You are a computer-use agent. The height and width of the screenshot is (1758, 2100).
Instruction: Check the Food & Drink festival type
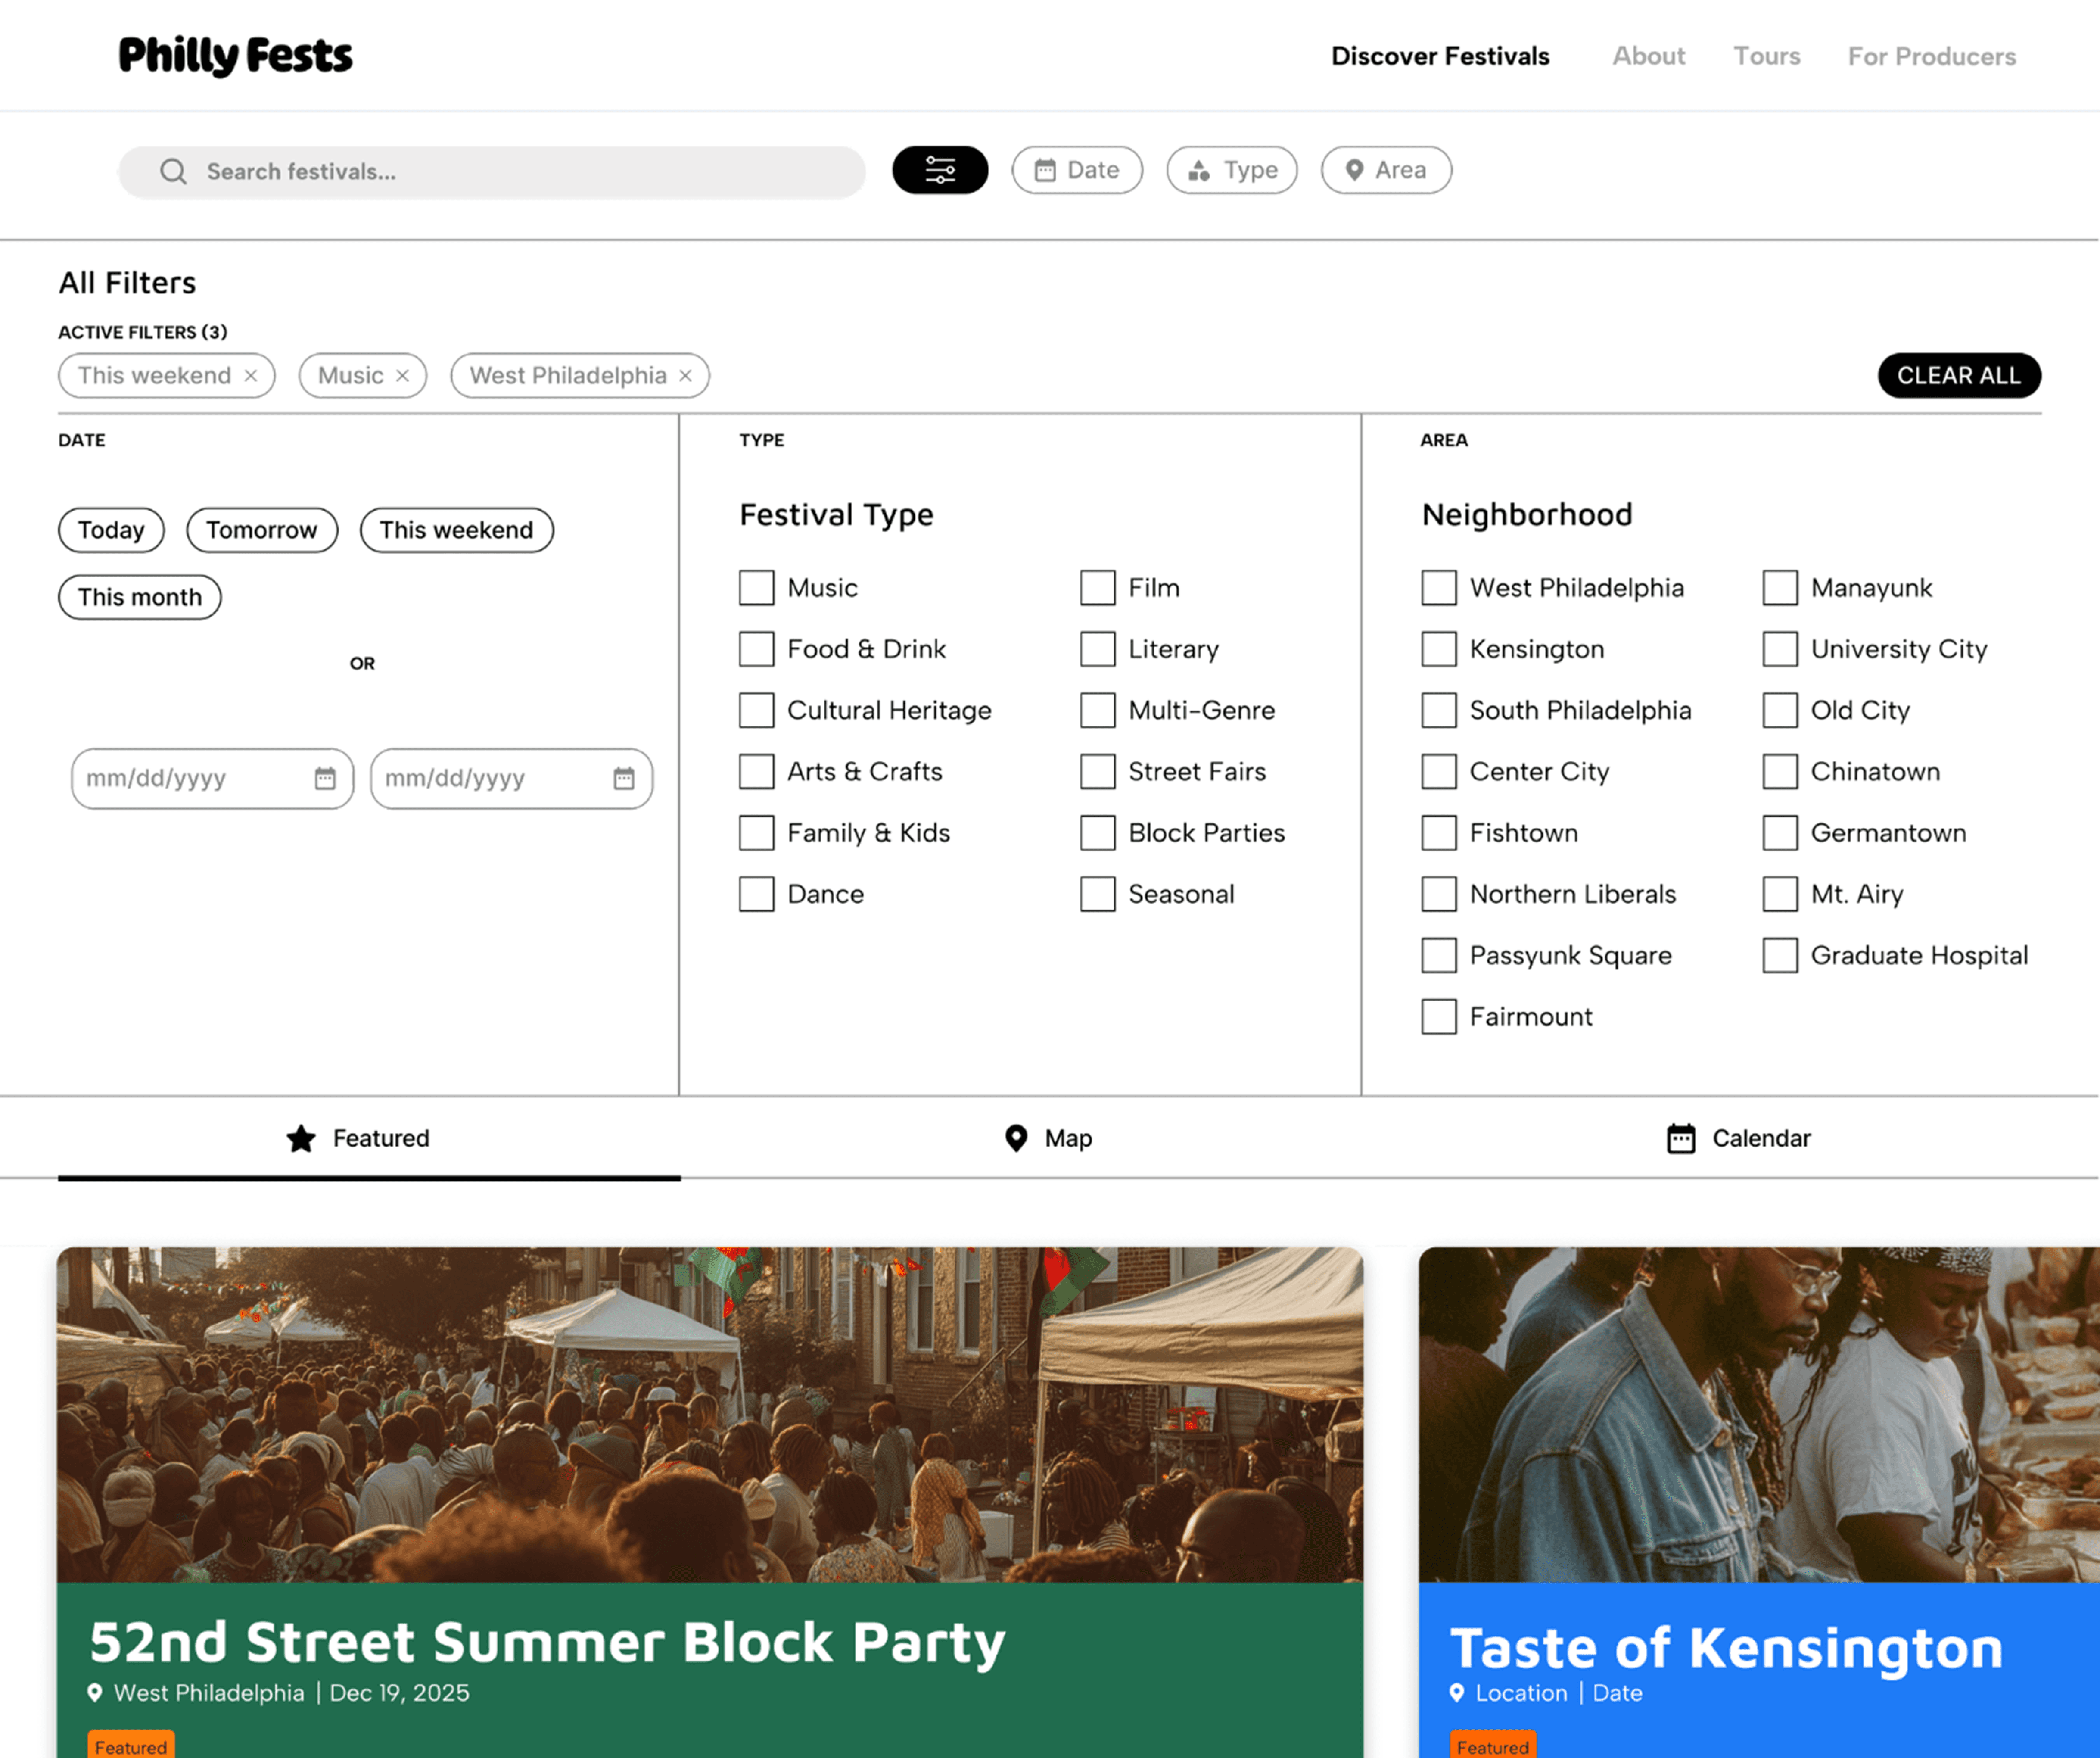click(x=756, y=649)
